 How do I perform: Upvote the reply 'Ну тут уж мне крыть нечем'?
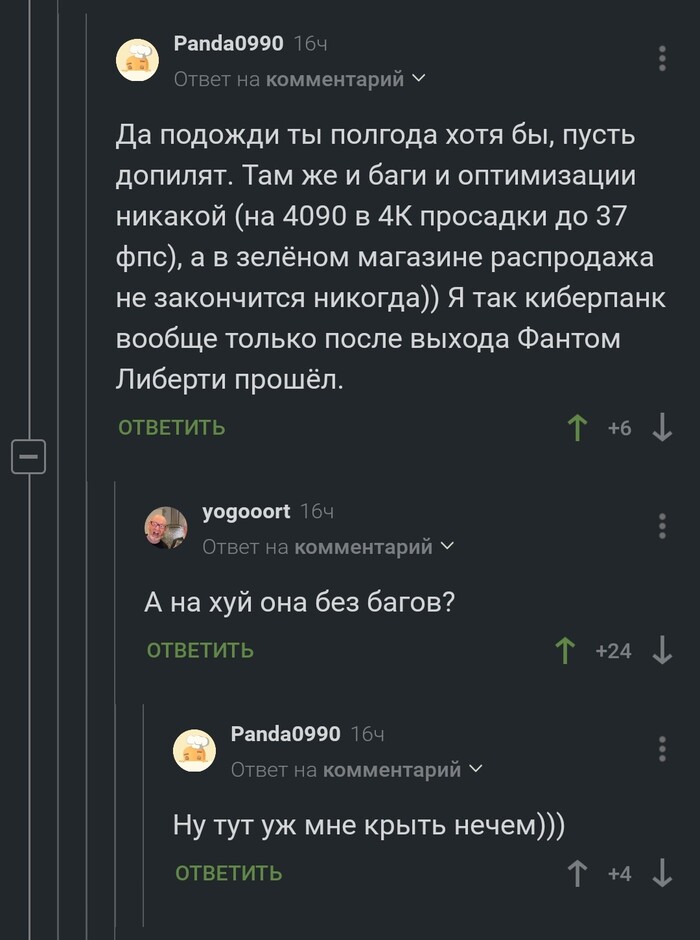click(x=578, y=873)
